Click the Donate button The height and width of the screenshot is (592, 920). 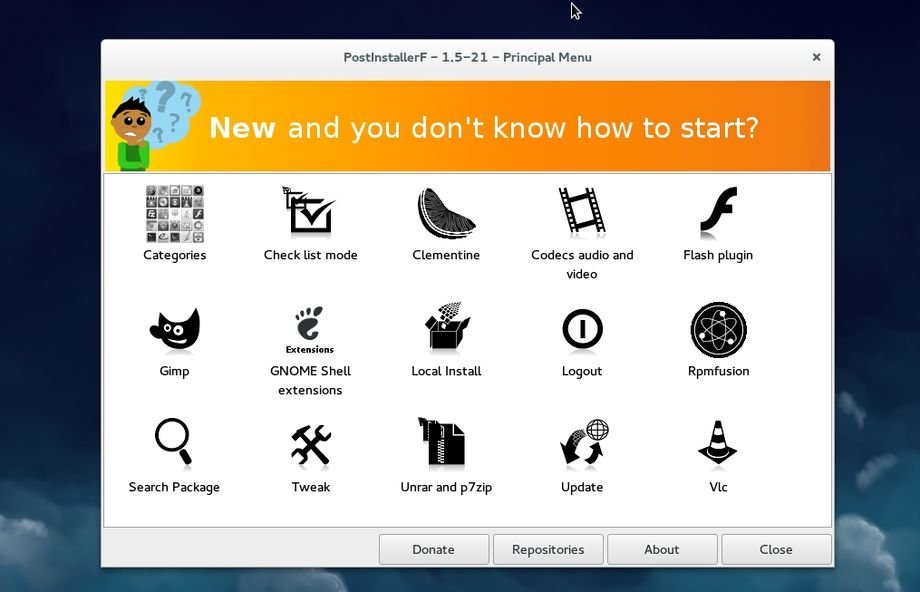[434, 549]
